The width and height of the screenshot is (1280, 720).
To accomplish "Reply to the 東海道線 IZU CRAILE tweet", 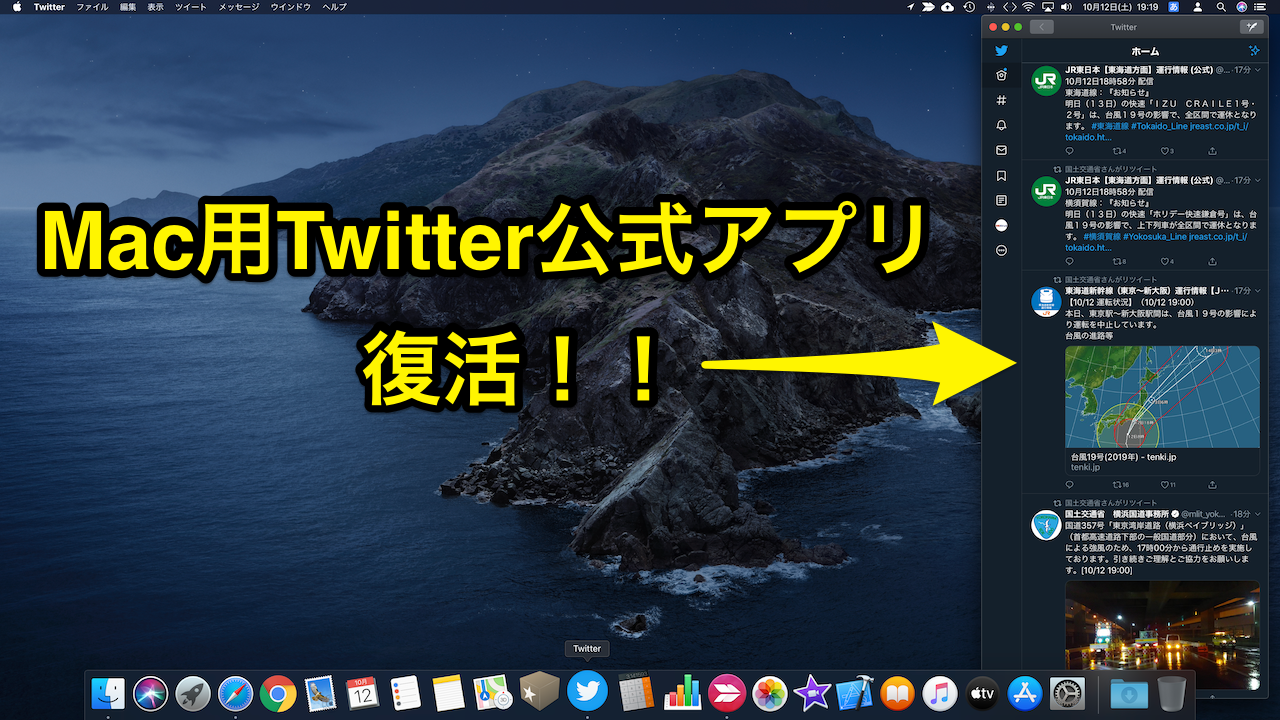I will click(x=1070, y=151).
